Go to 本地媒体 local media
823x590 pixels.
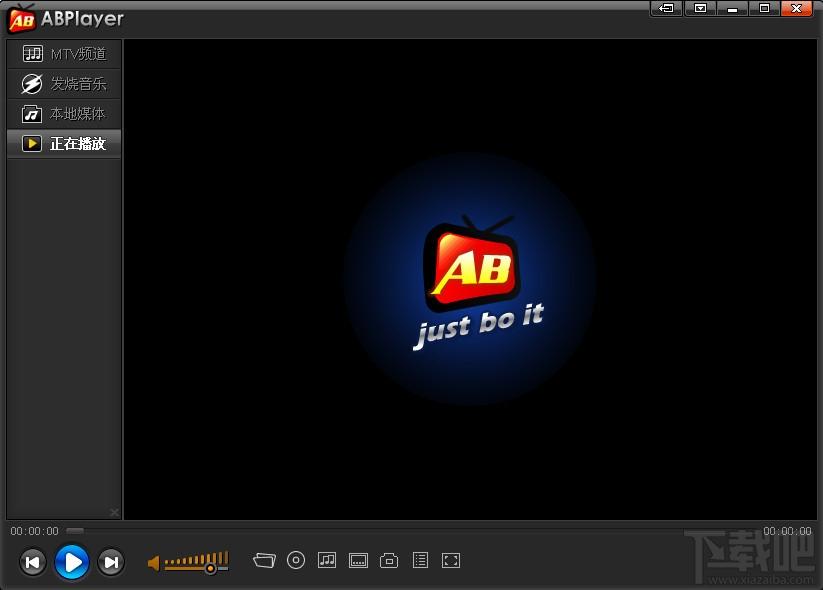click(x=64, y=114)
